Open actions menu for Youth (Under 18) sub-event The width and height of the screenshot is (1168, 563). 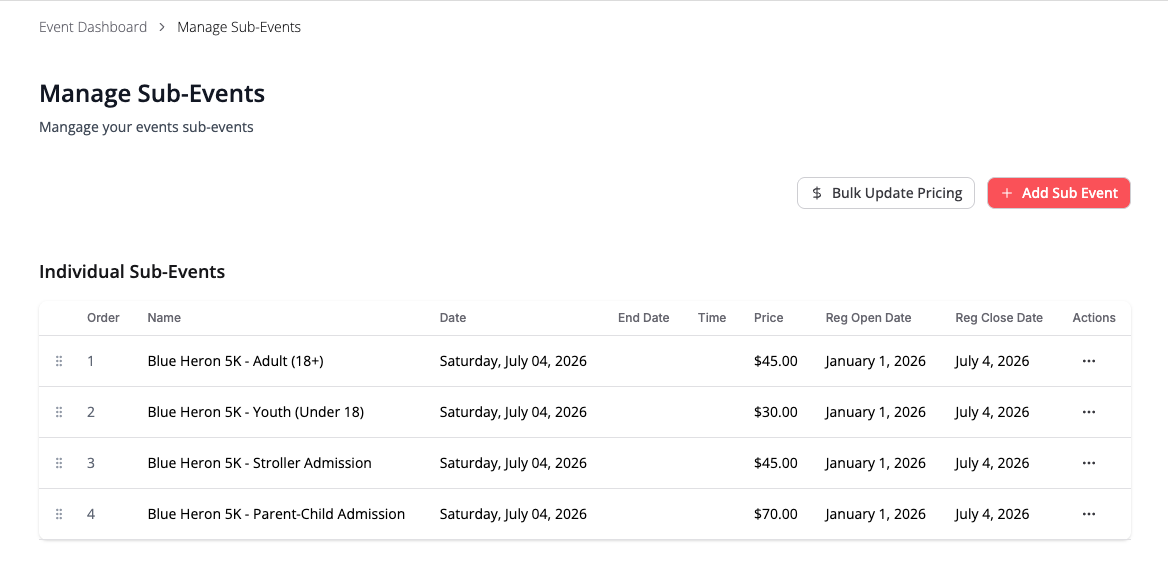[1089, 412]
